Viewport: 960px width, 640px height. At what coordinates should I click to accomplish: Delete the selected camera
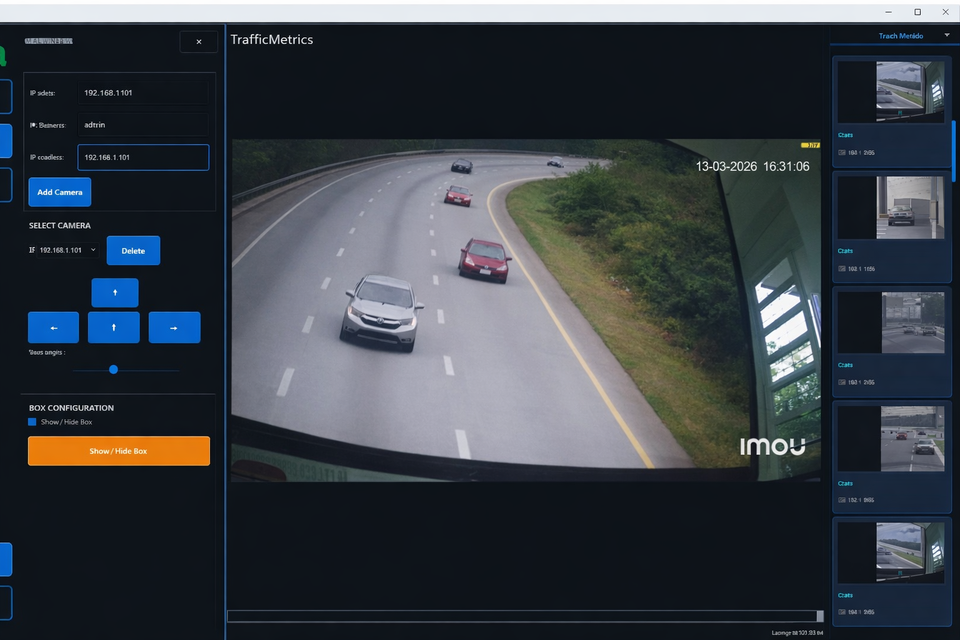[x=133, y=250]
